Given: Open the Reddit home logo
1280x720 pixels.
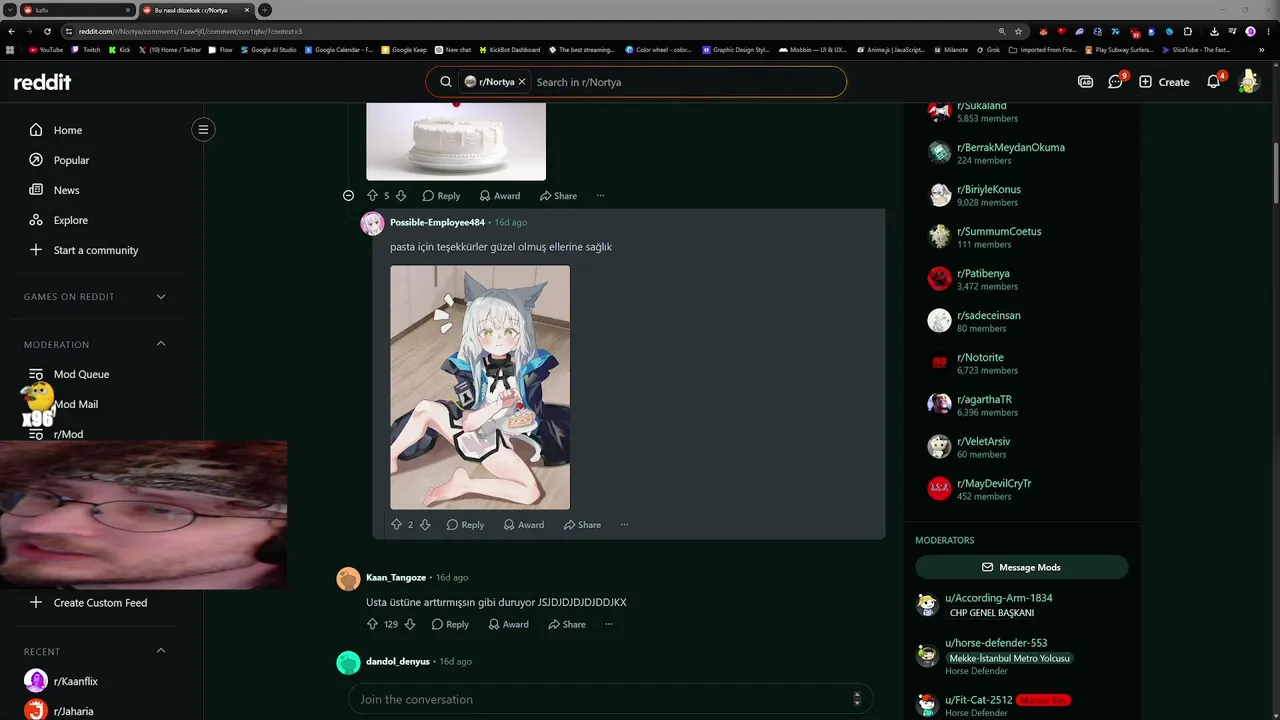Looking at the screenshot, I should click(42, 82).
